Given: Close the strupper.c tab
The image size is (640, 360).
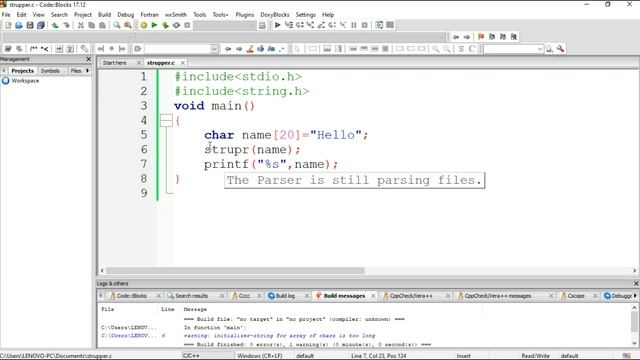Looking at the screenshot, I should [183, 63].
